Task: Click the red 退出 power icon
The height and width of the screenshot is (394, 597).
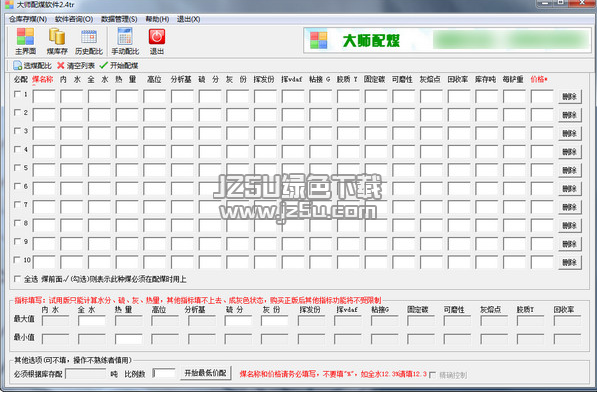Action: [156, 37]
